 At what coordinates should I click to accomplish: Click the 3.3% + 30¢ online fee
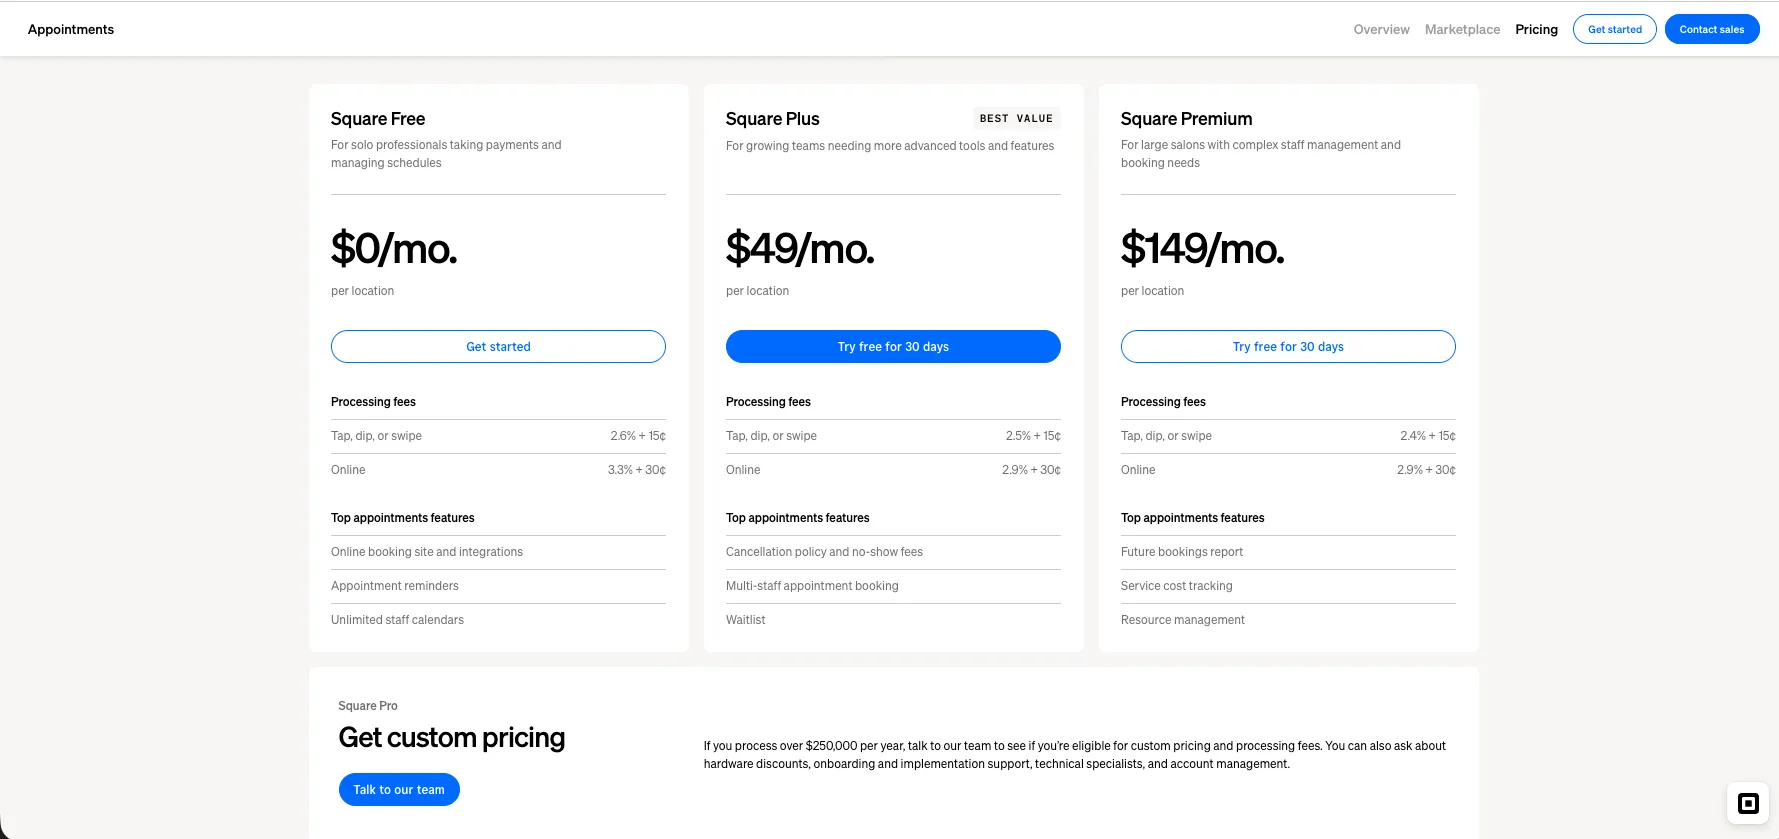(637, 470)
